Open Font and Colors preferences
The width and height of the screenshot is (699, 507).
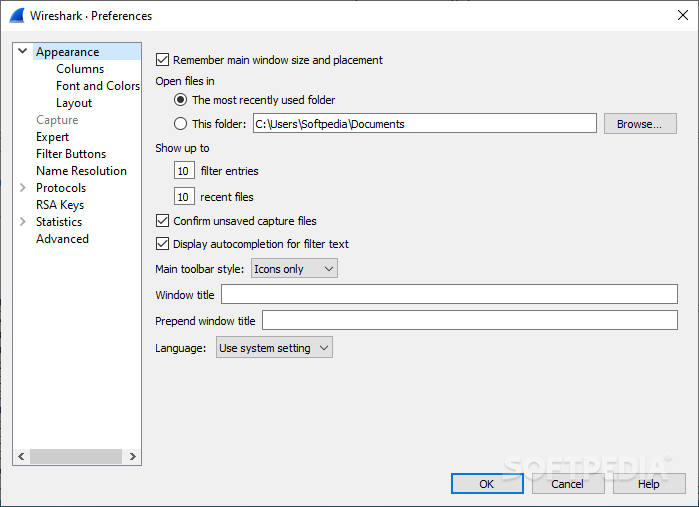98,86
